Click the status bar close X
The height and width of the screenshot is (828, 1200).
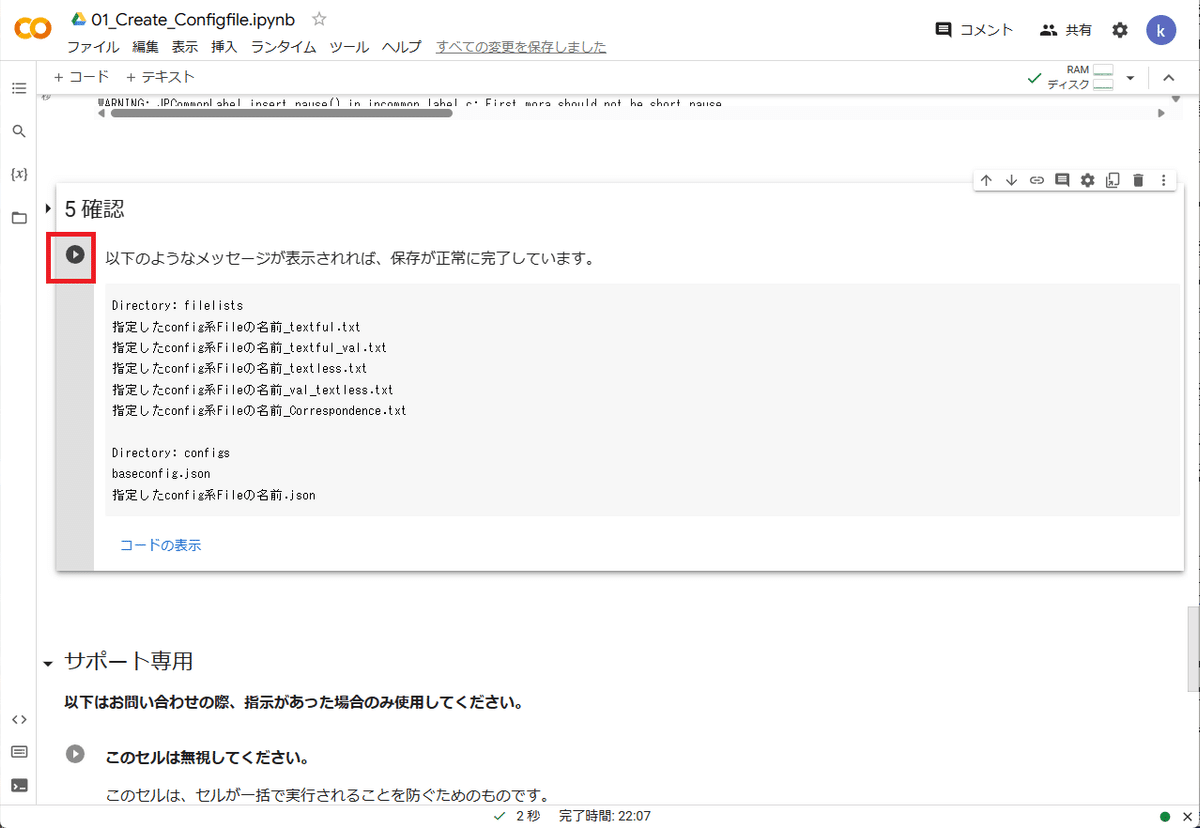(1186, 816)
